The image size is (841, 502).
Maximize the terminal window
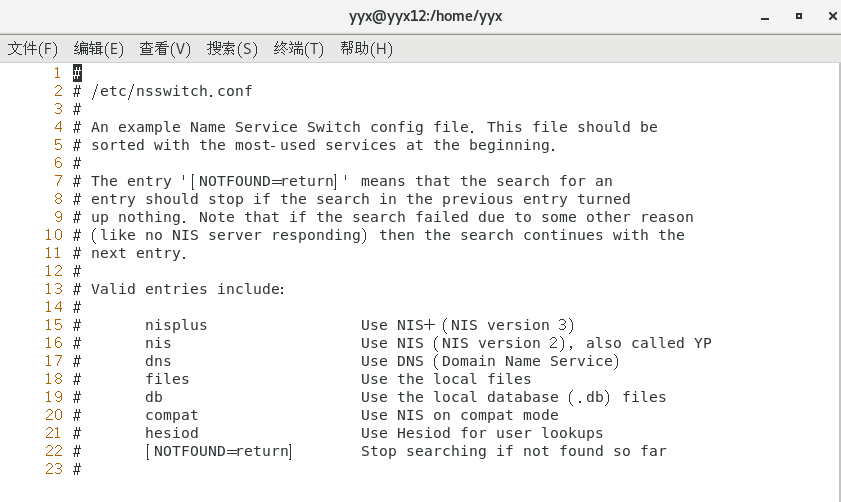[x=798, y=16]
